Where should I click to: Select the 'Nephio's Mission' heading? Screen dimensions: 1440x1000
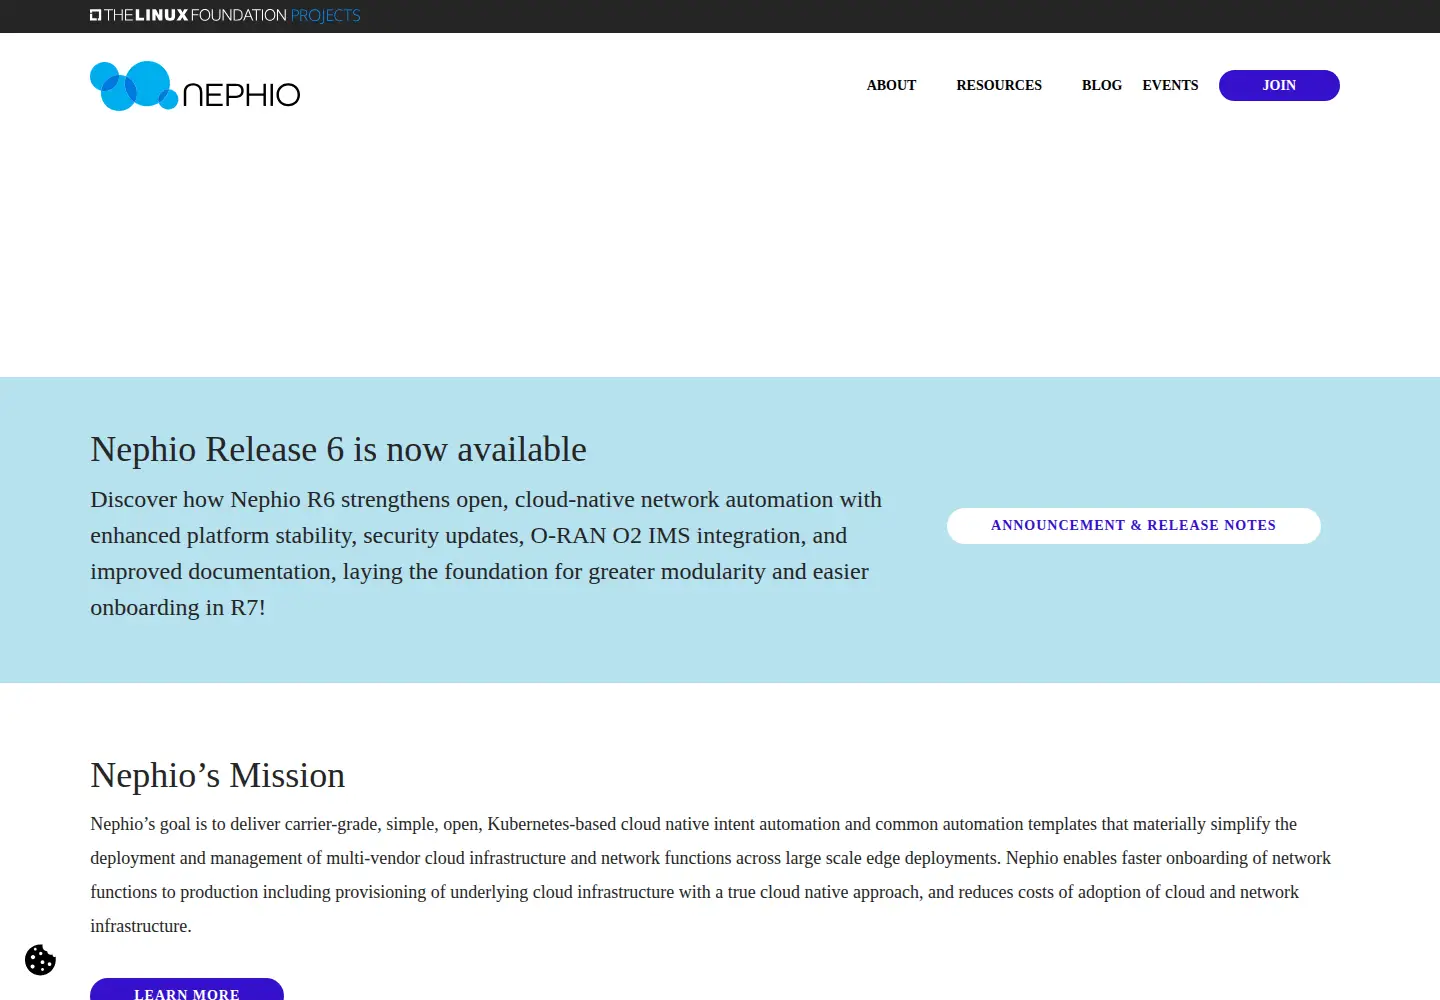click(217, 776)
